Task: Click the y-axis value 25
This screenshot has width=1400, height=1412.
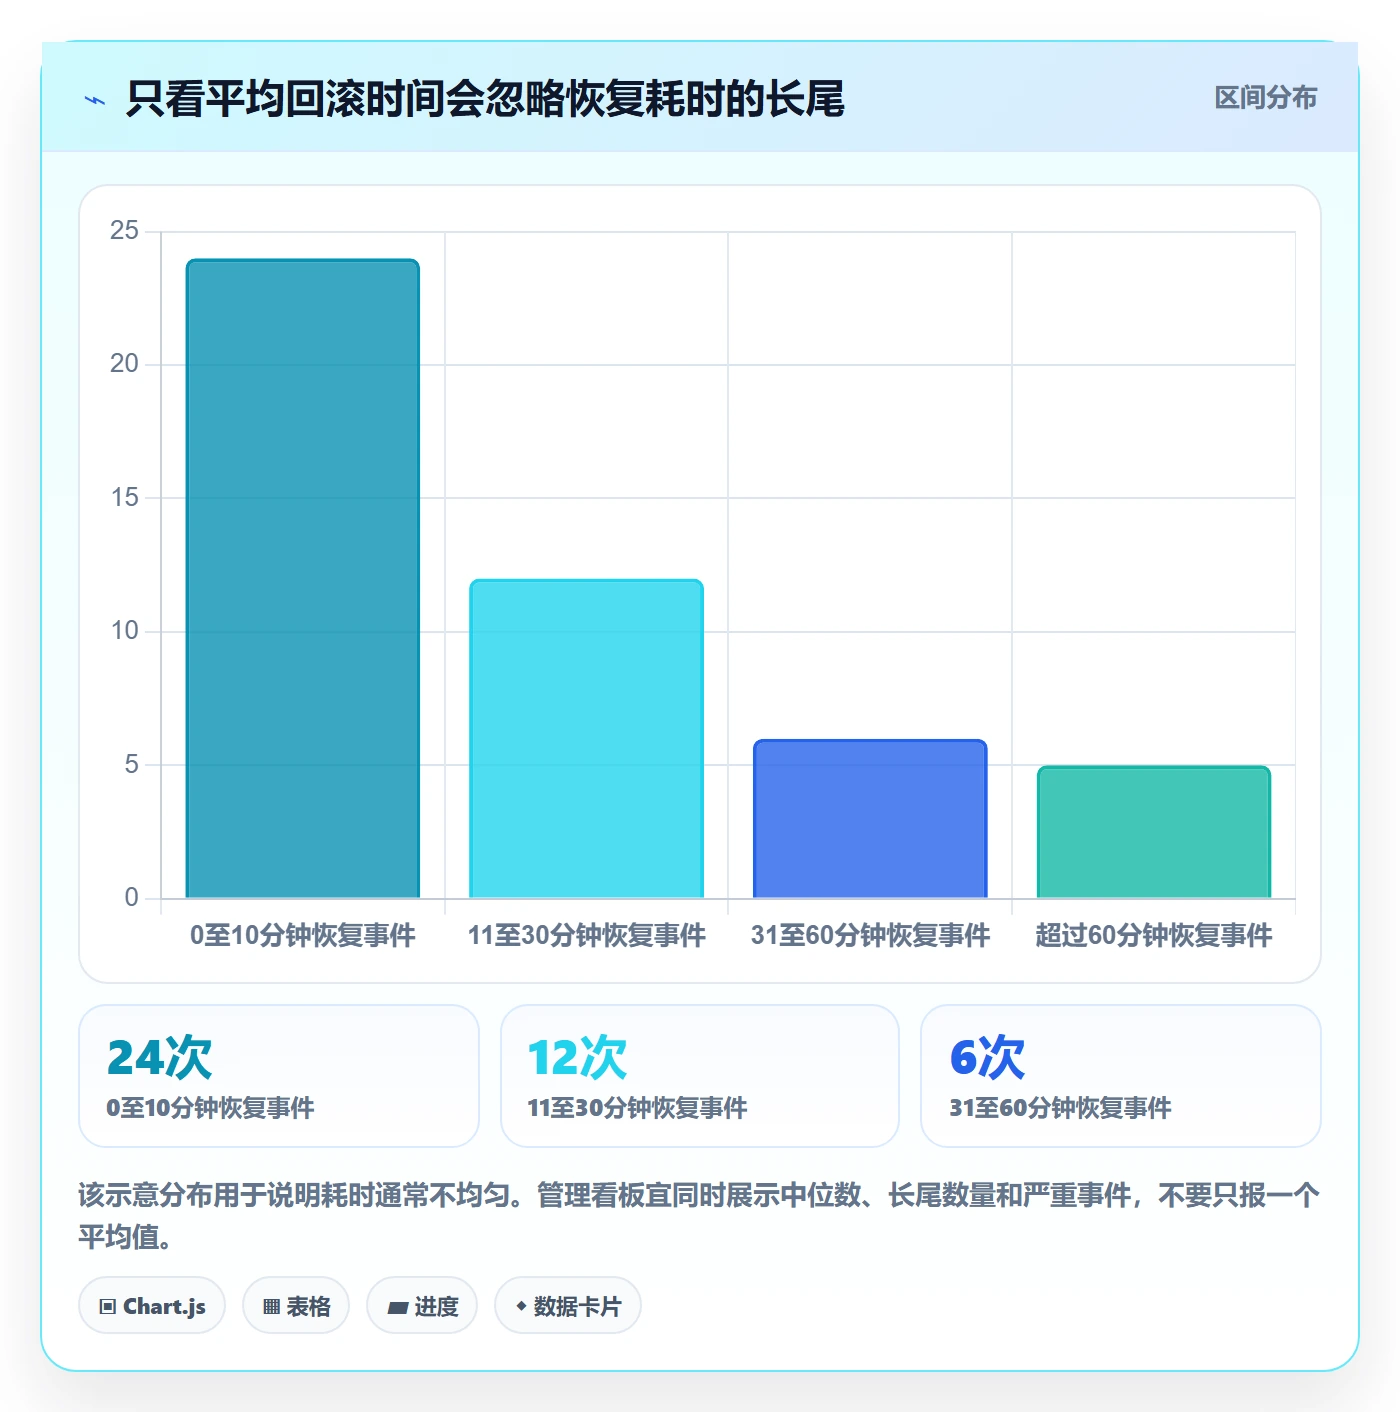Action: (124, 231)
